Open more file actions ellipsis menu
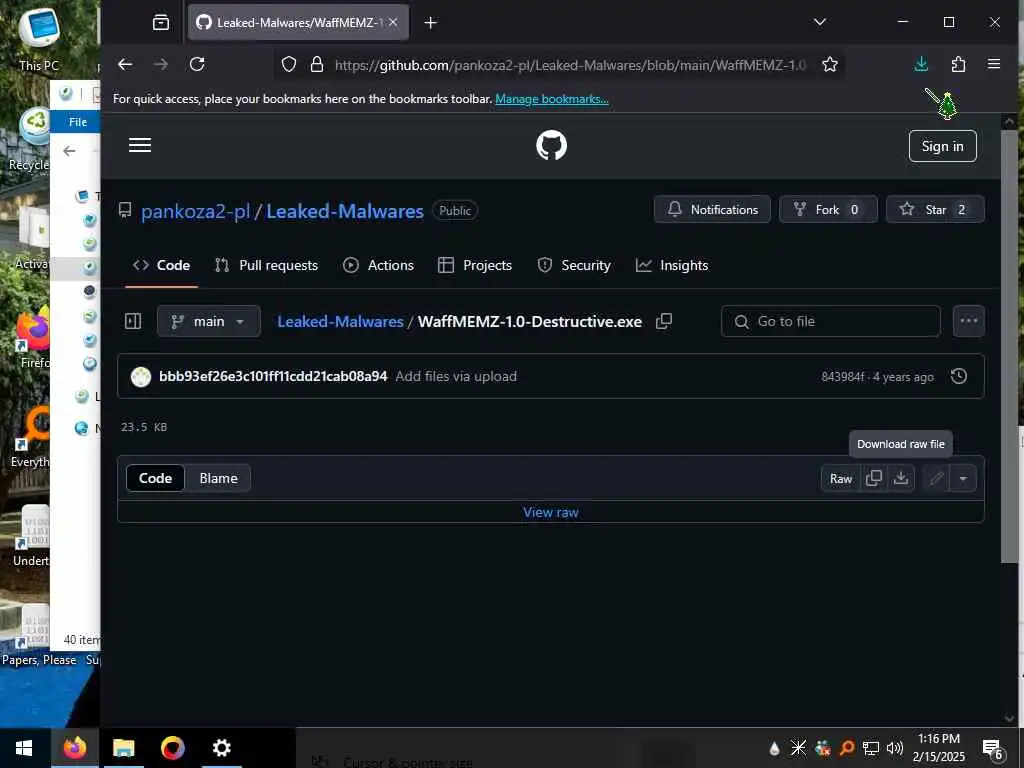 (x=968, y=321)
